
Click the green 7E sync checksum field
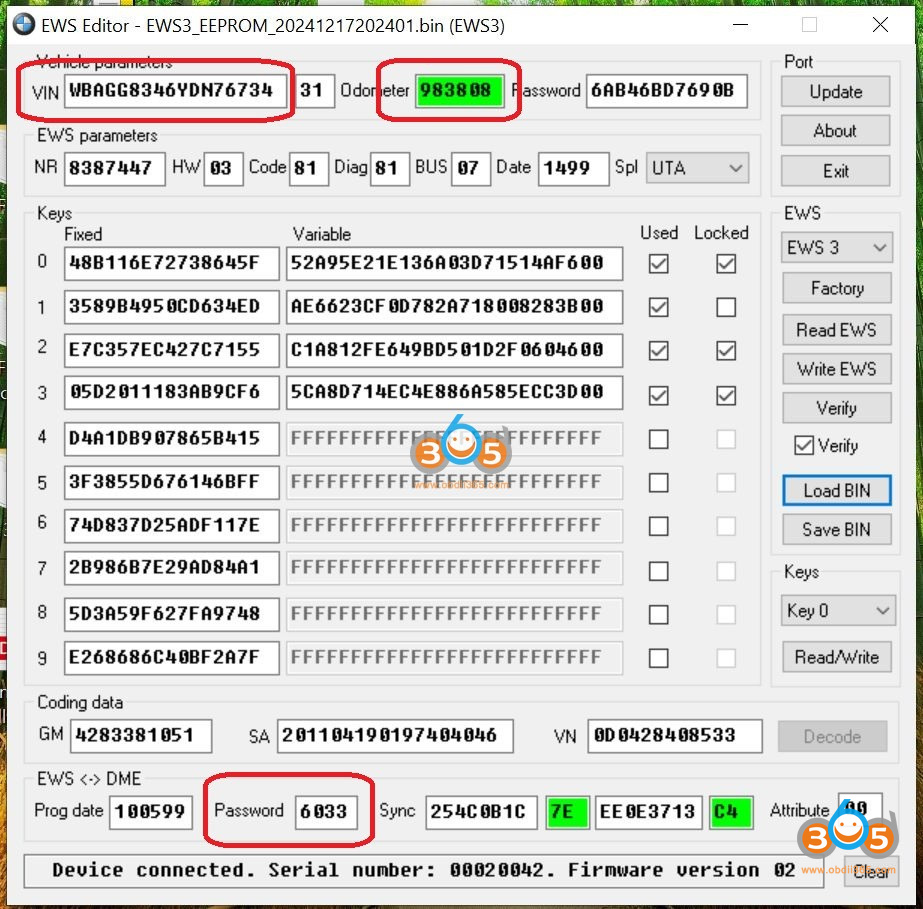[x=567, y=812]
